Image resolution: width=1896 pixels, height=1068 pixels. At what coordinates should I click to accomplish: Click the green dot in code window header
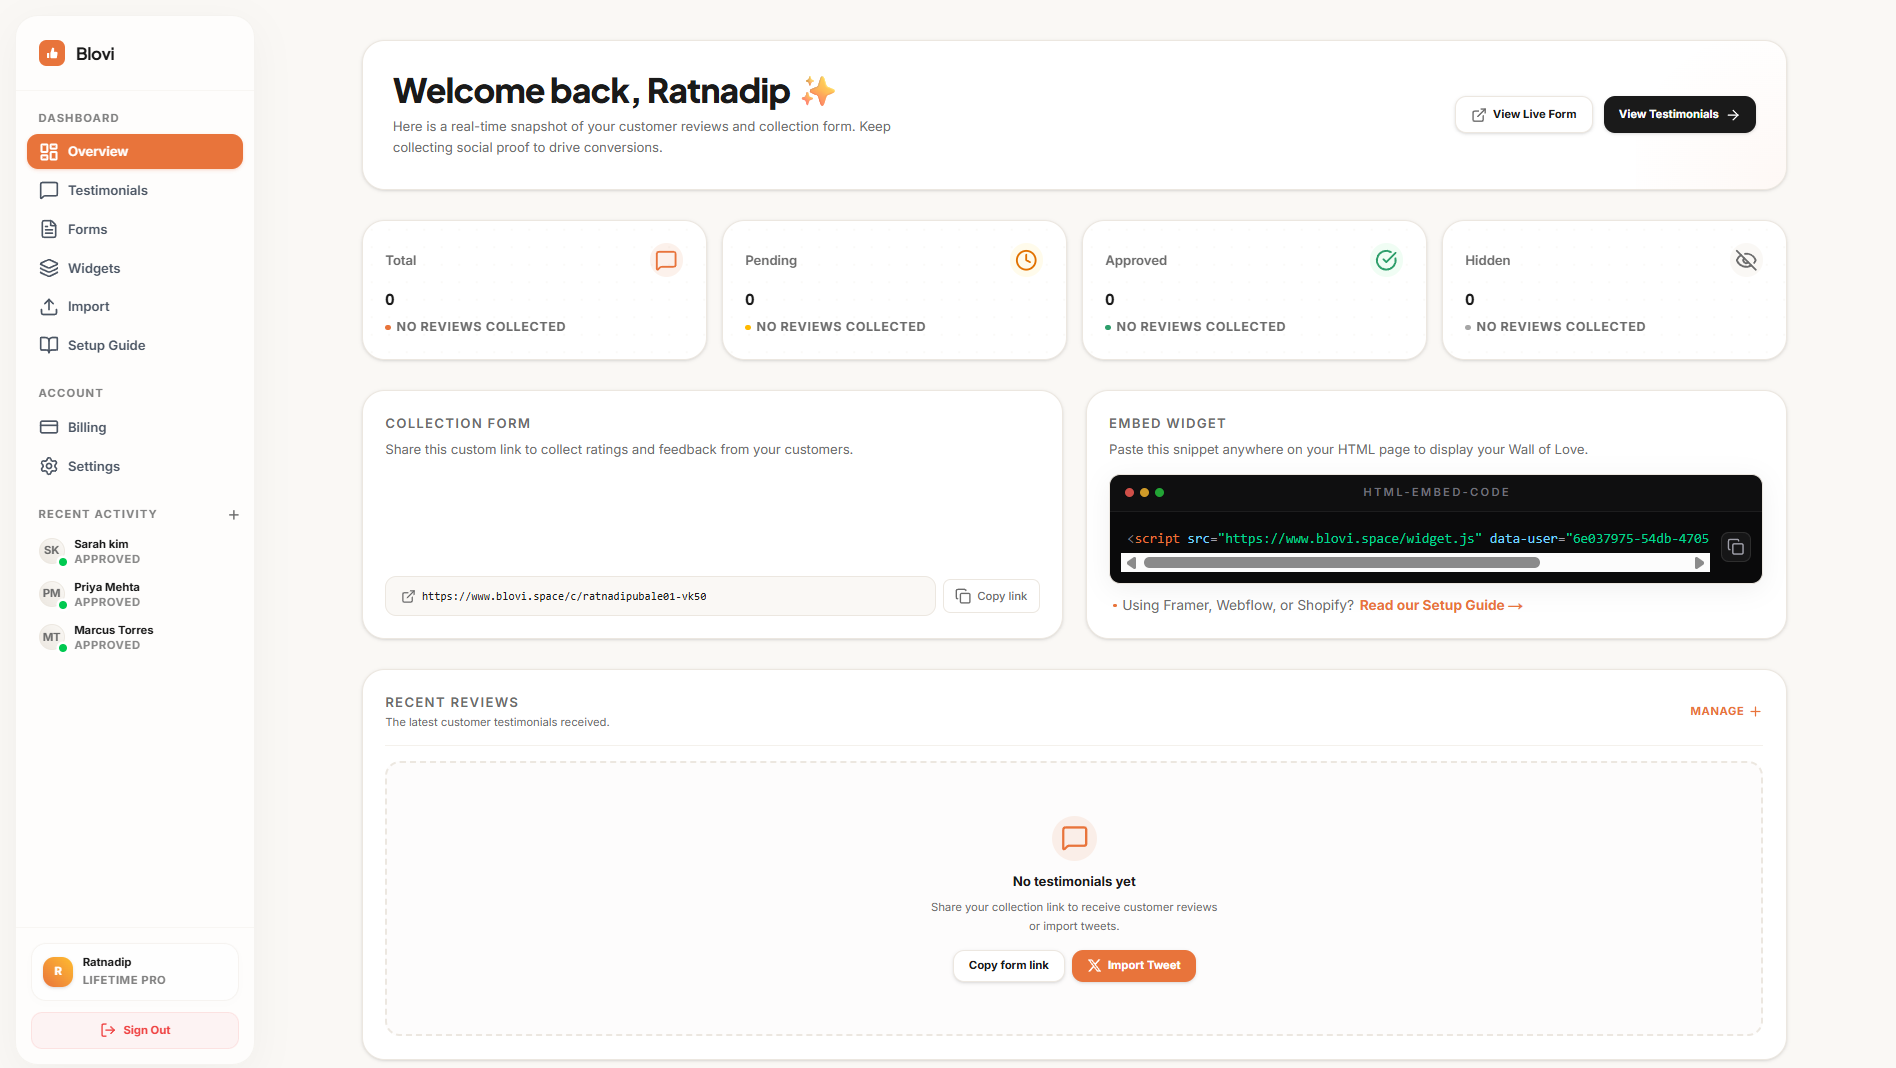(1159, 492)
